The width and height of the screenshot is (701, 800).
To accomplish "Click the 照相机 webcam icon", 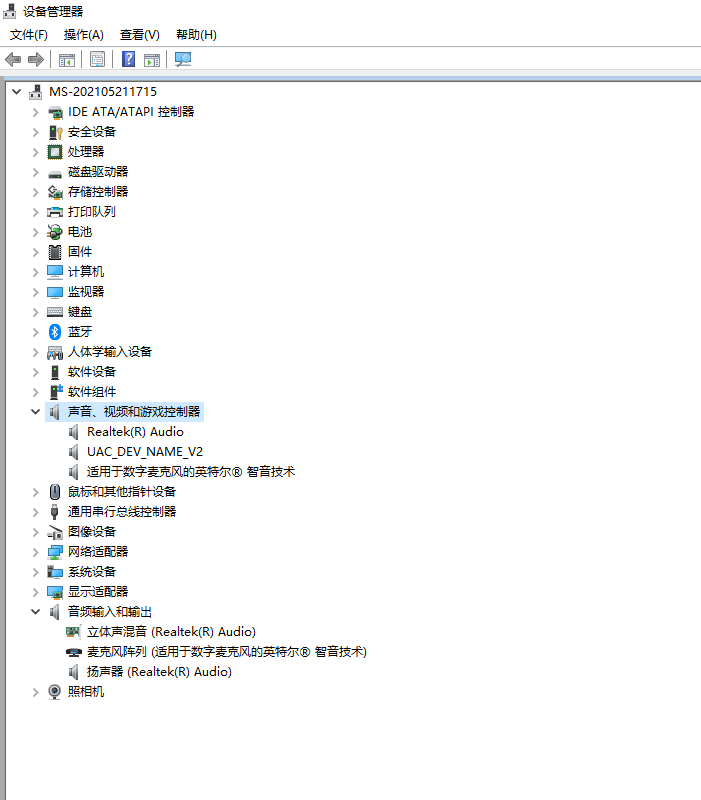I will pos(55,692).
